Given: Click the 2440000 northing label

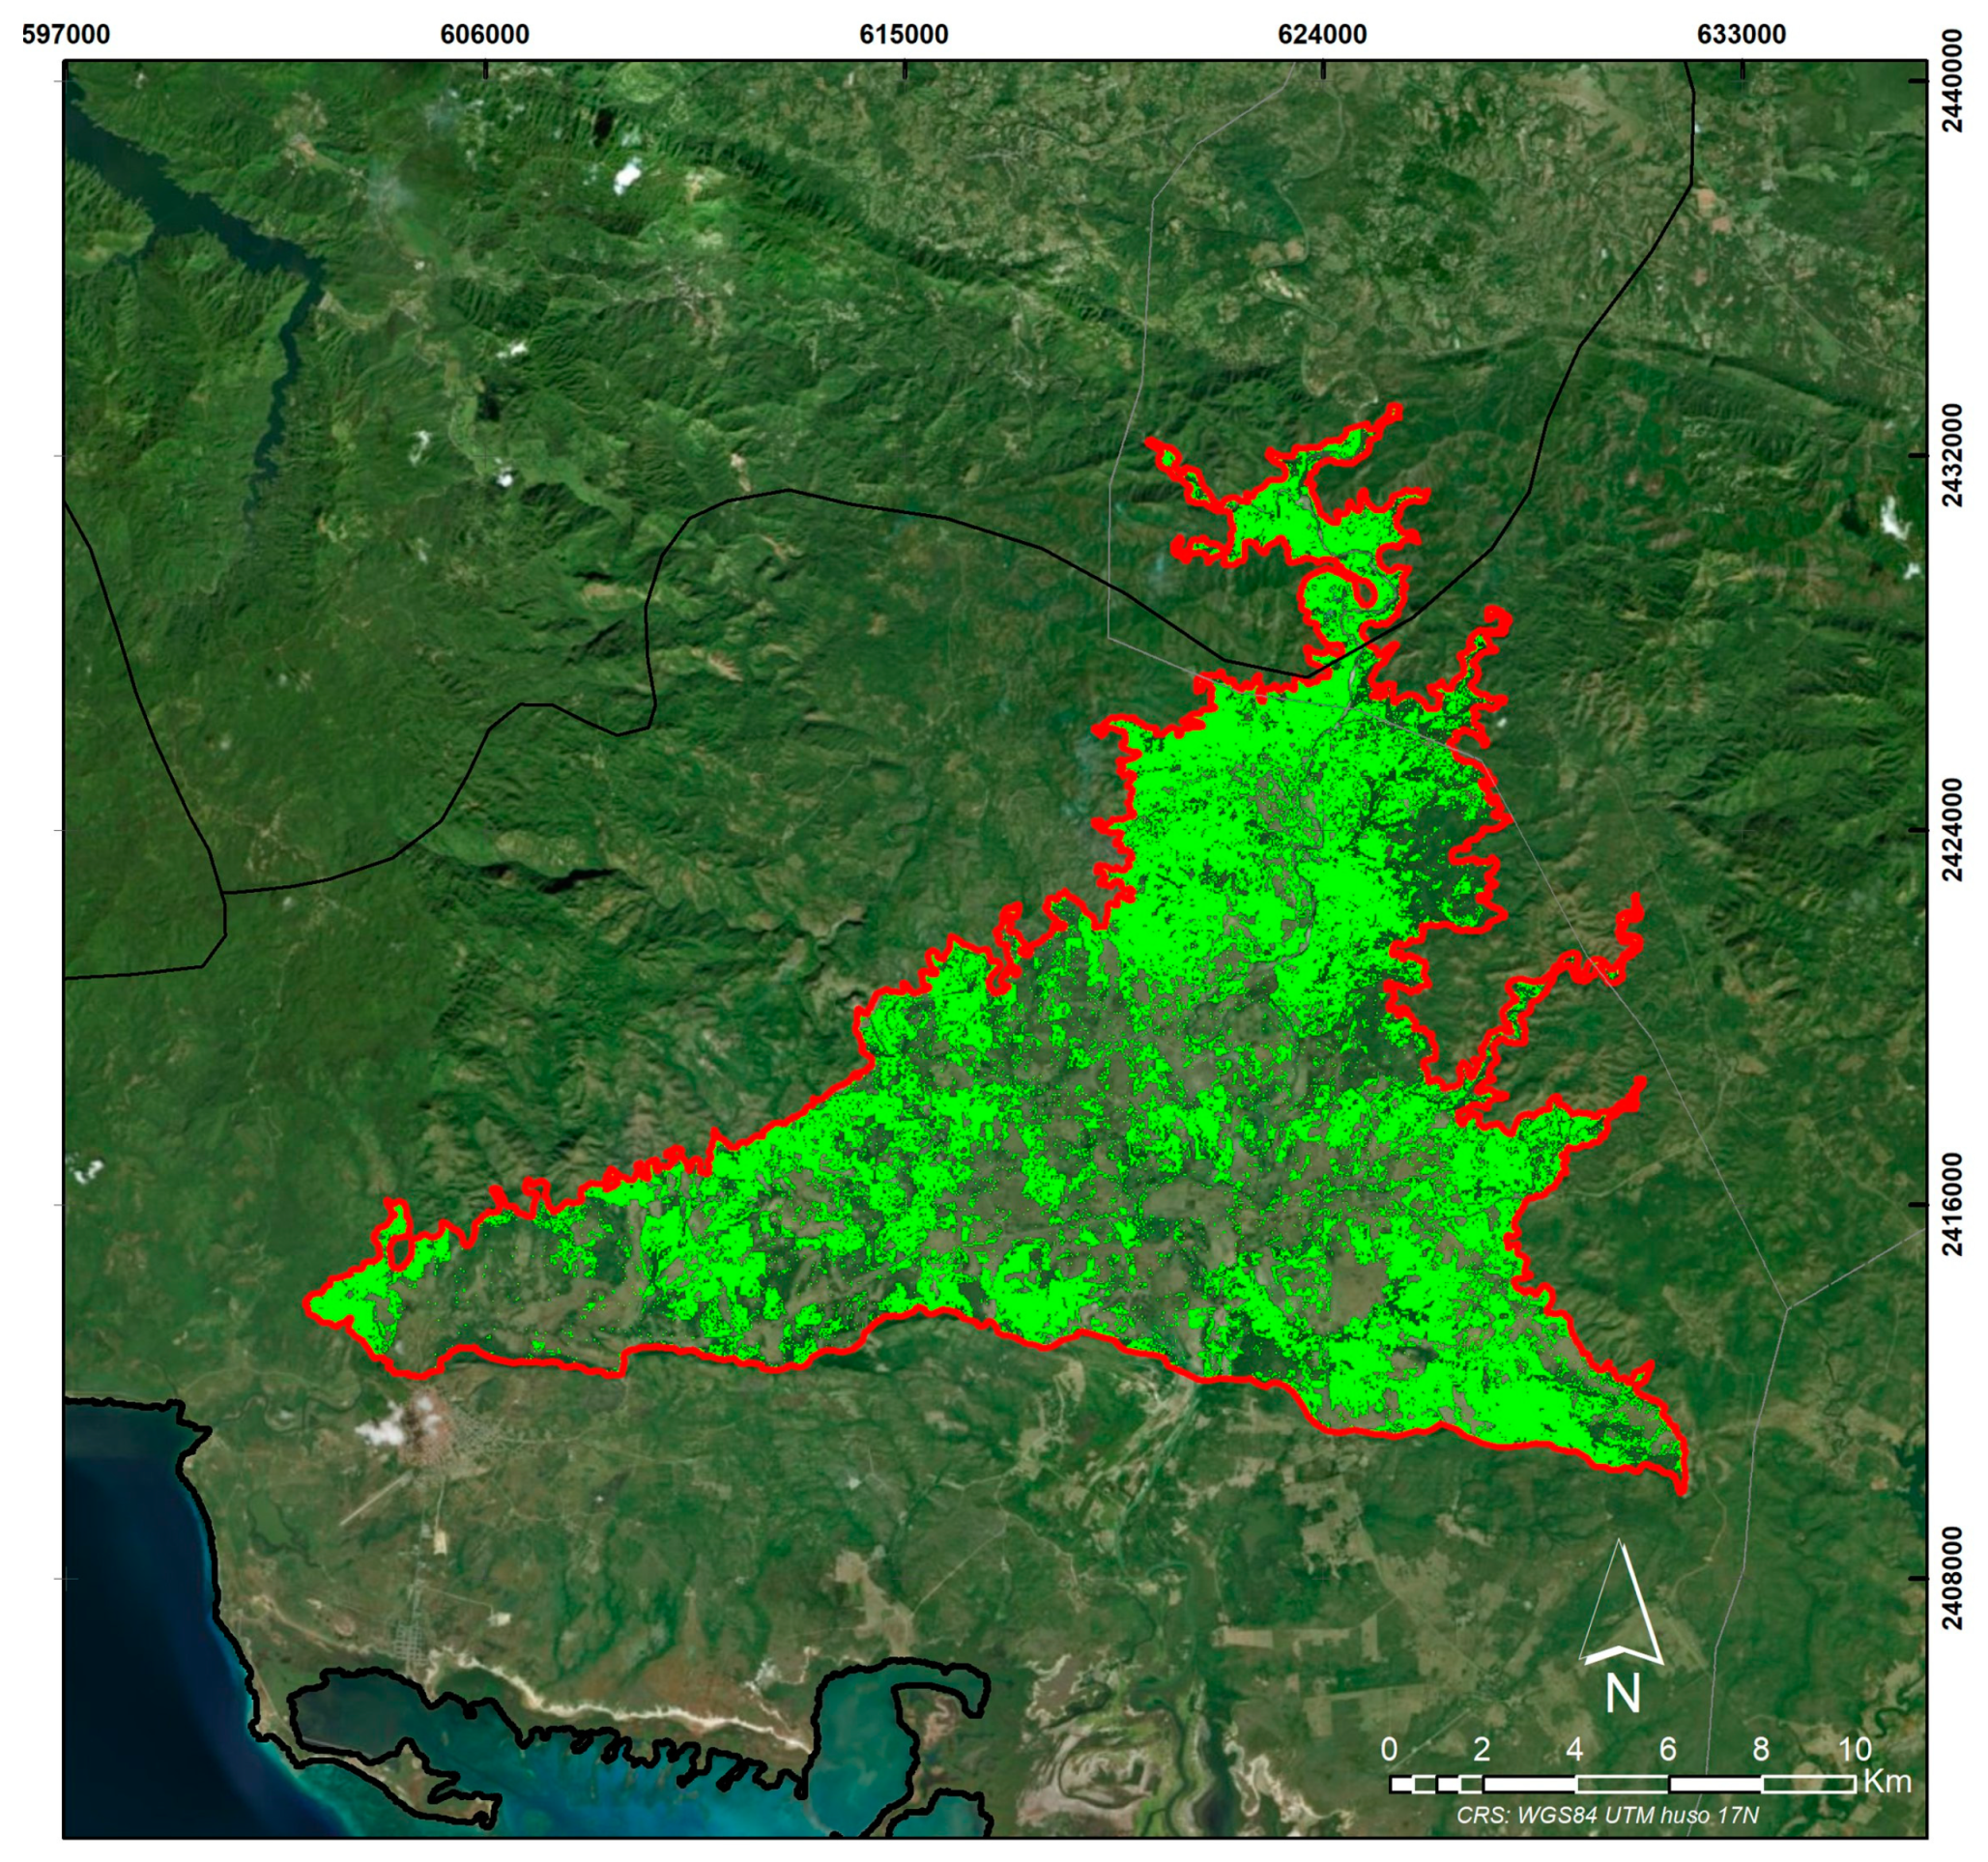Looking at the screenshot, I should click(x=1954, y=80).
